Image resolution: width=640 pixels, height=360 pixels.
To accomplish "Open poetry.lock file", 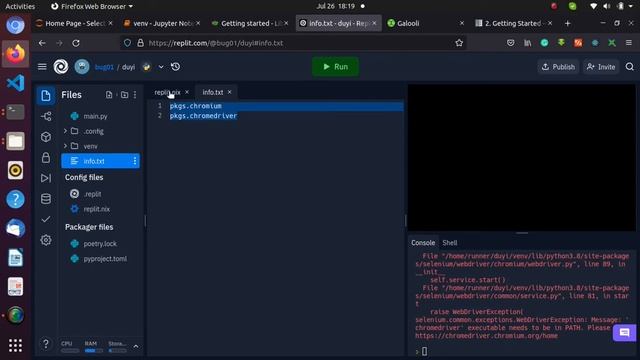I will coord(100,244).
